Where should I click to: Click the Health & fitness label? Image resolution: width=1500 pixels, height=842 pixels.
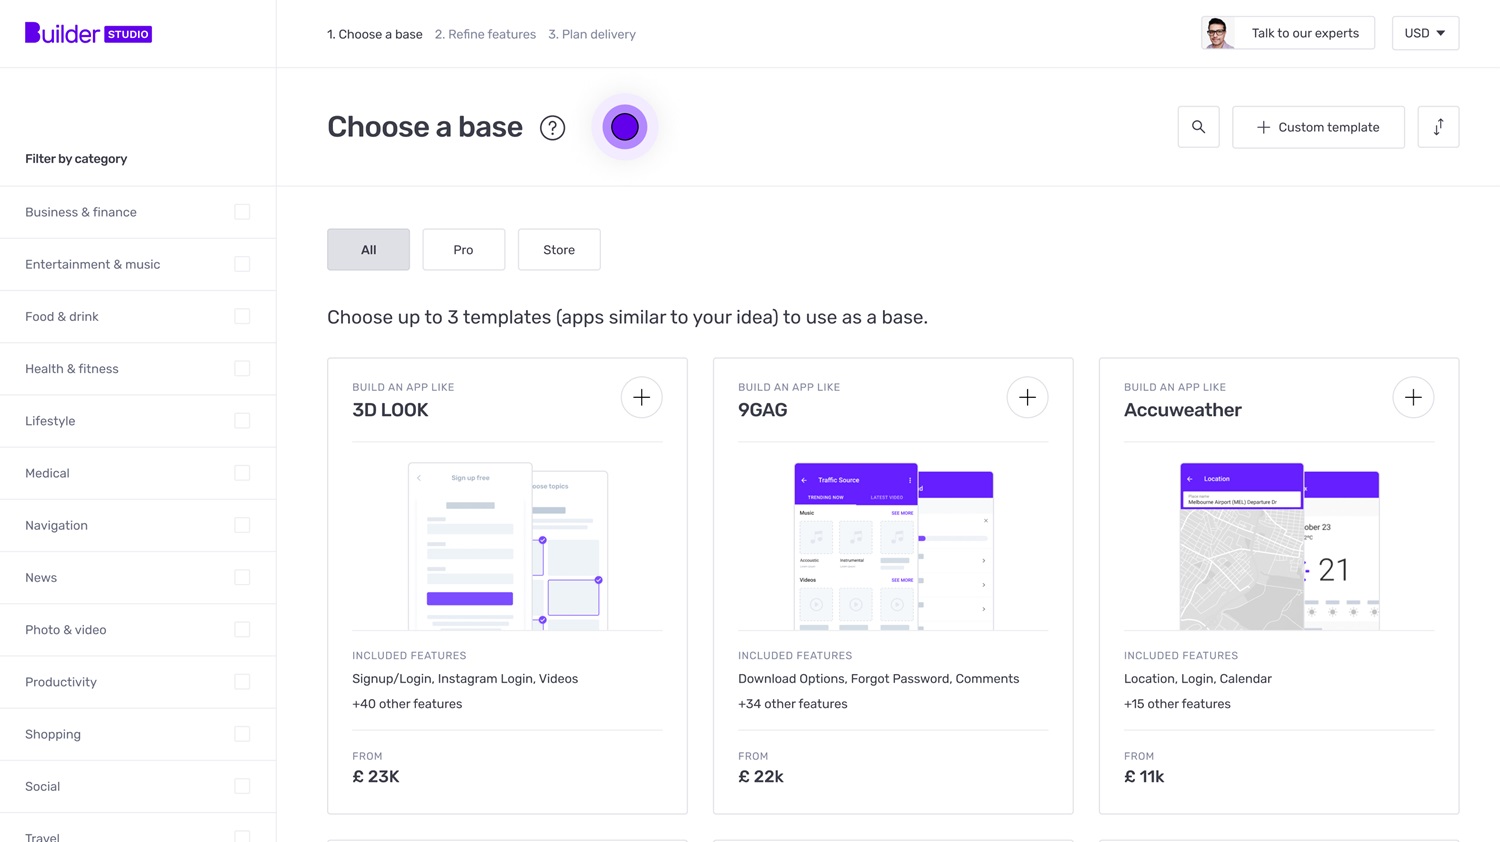pyautogui.click(x=72, y=369)
